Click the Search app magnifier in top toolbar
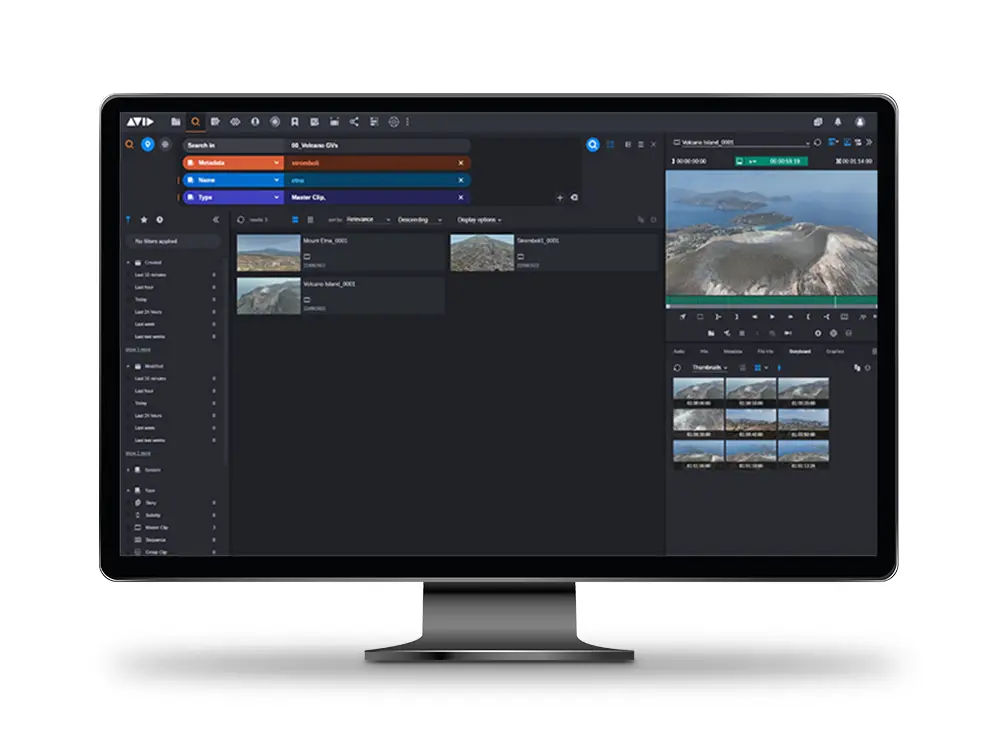The image size is (1000, 750). coord(196,121)
